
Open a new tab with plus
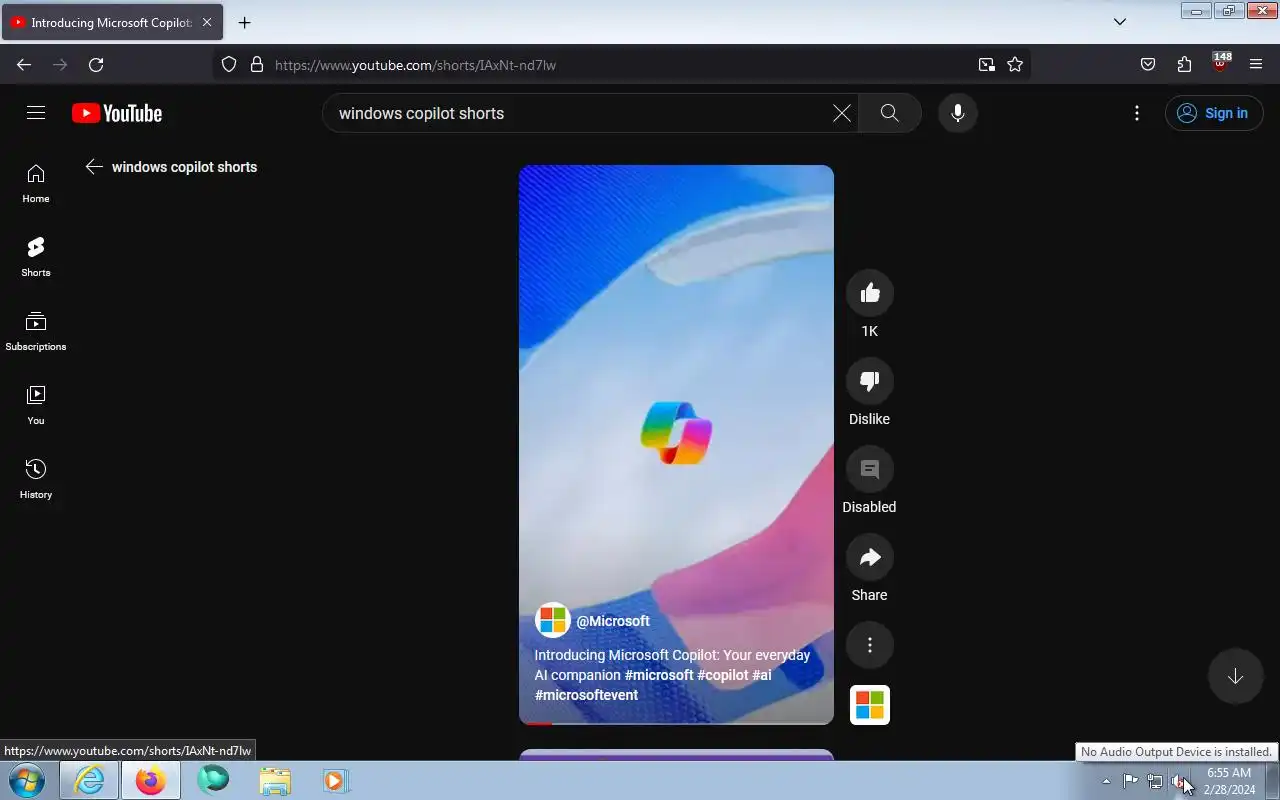tap(244, 22)
